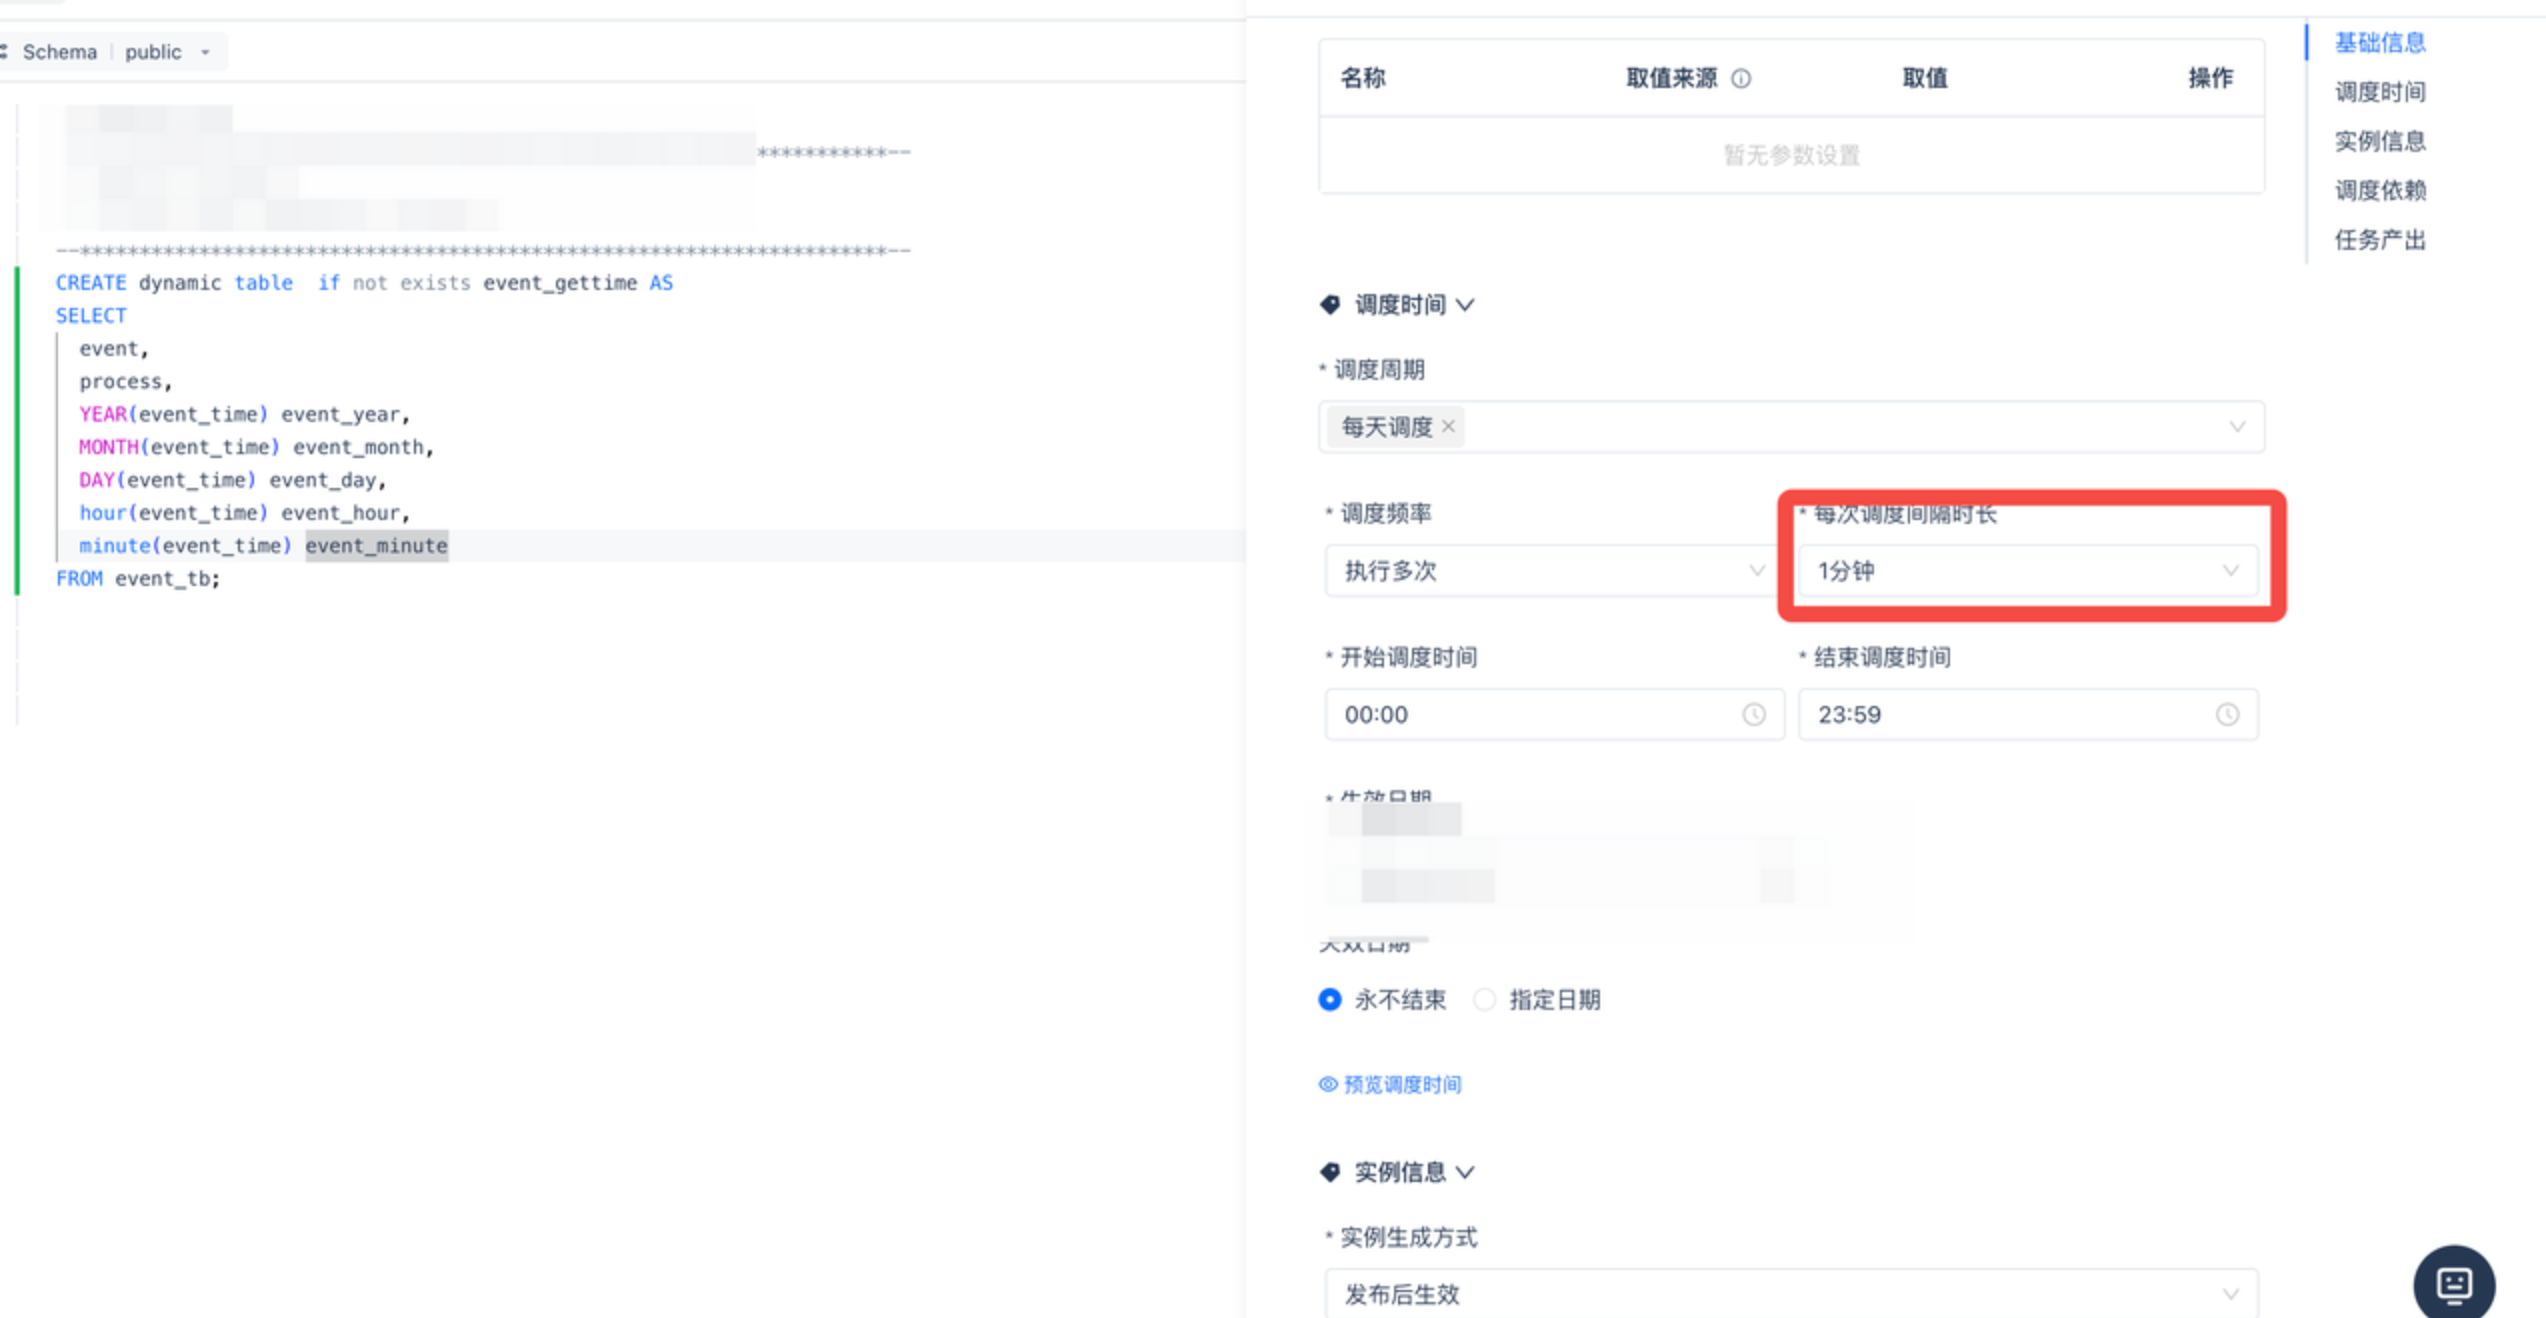This screenshot has height=1318, width=2546.
Task: Remove the 每天调度 tag with its X
Action: point(1448,427)
